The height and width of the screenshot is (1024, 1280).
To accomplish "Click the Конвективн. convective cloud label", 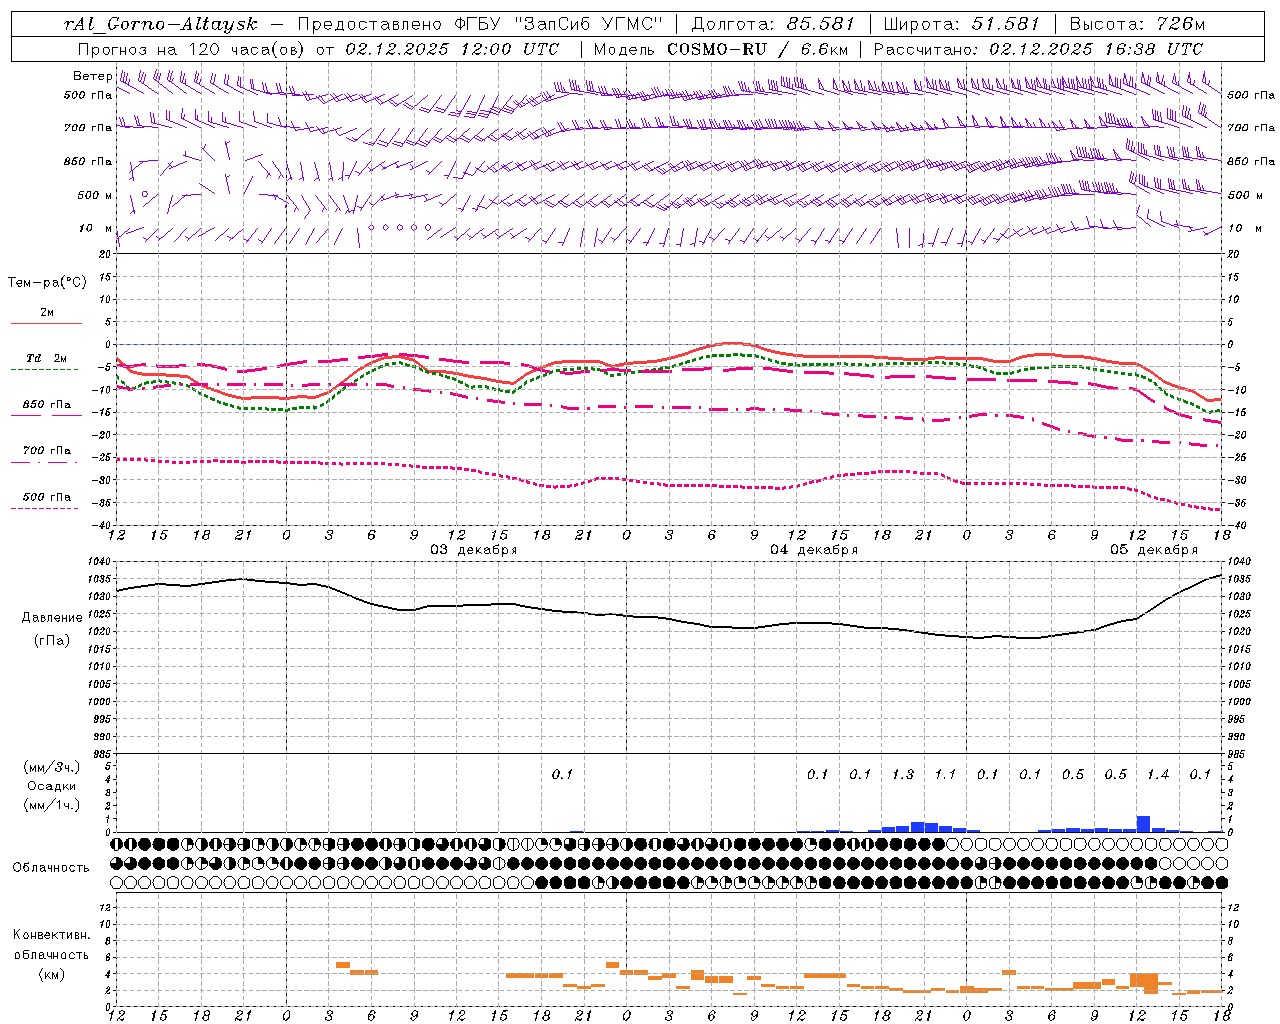I will click(51, 935).
